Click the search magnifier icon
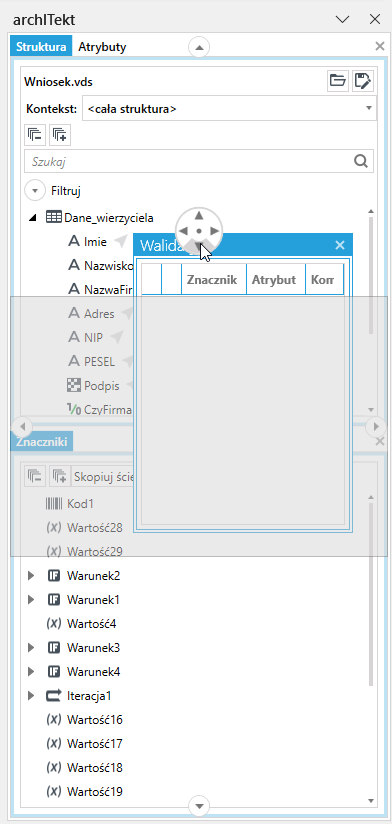Screen dimensions: 392x824 (361, 161)
